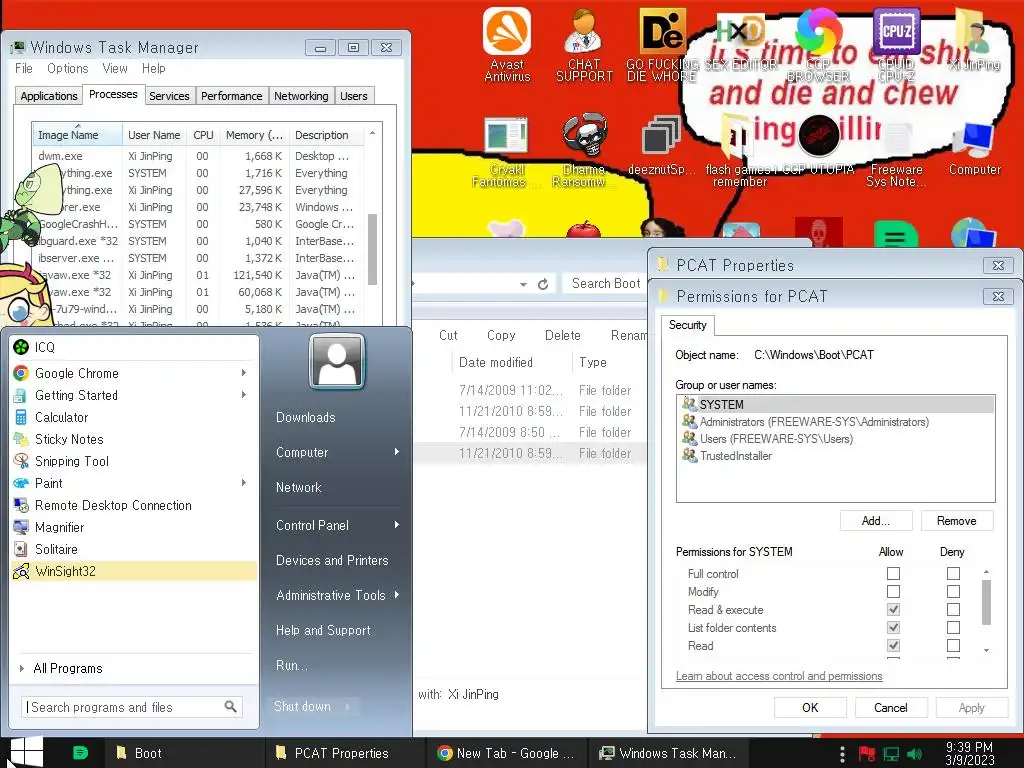1024x768 pixels.
Task: Launch Solitaire from Start menu
Action: pyautogui.click(x=134, y=549)
